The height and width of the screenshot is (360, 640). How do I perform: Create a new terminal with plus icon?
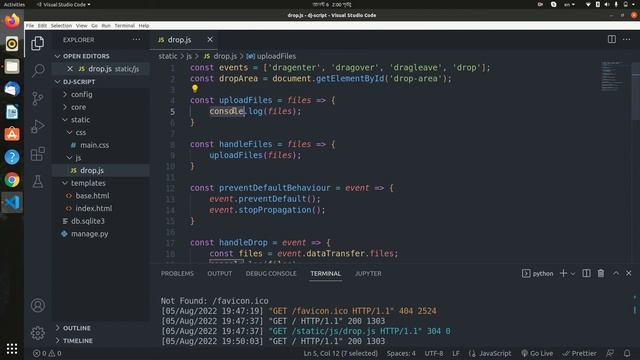pos(563,273)
